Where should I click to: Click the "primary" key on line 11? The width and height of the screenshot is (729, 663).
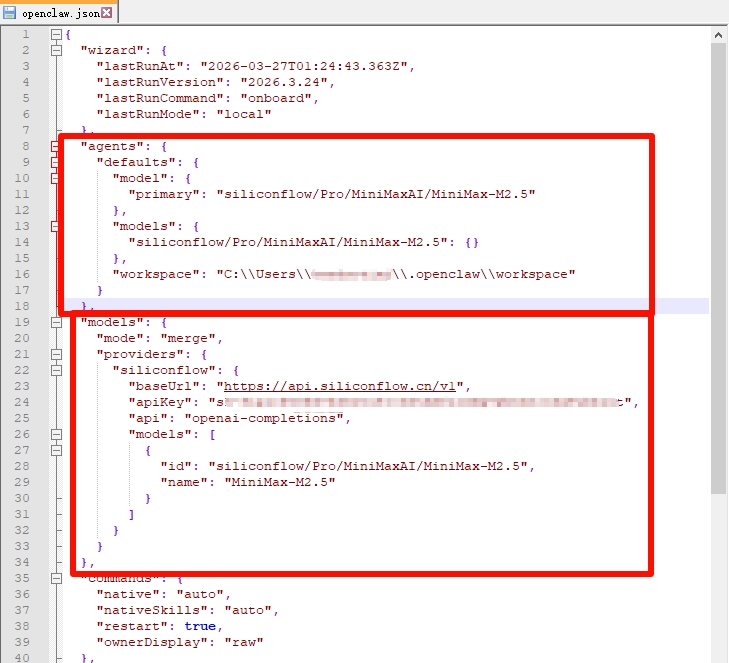(164, 194)
